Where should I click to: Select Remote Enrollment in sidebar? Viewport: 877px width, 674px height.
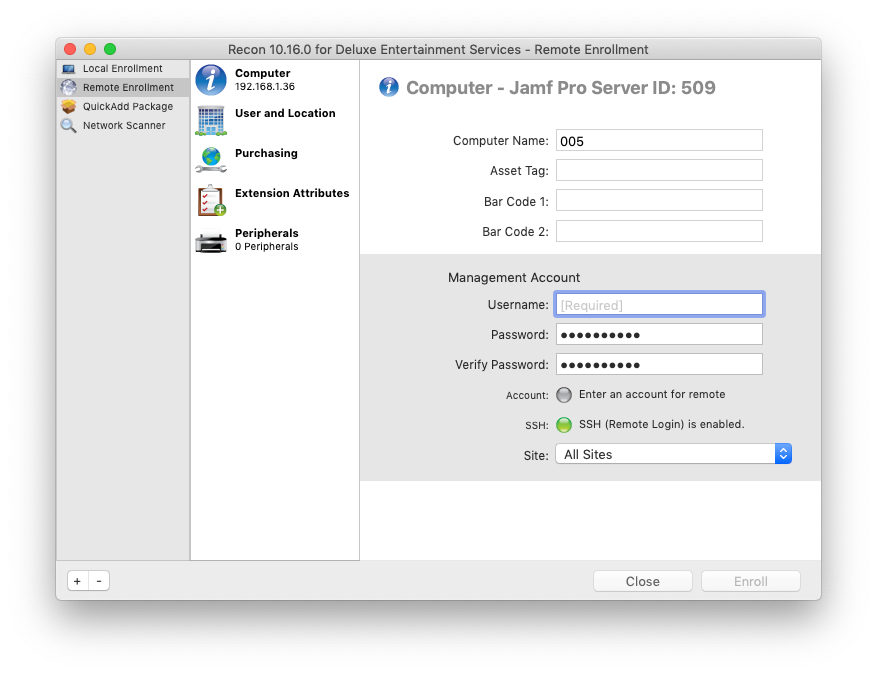(122, 87)
